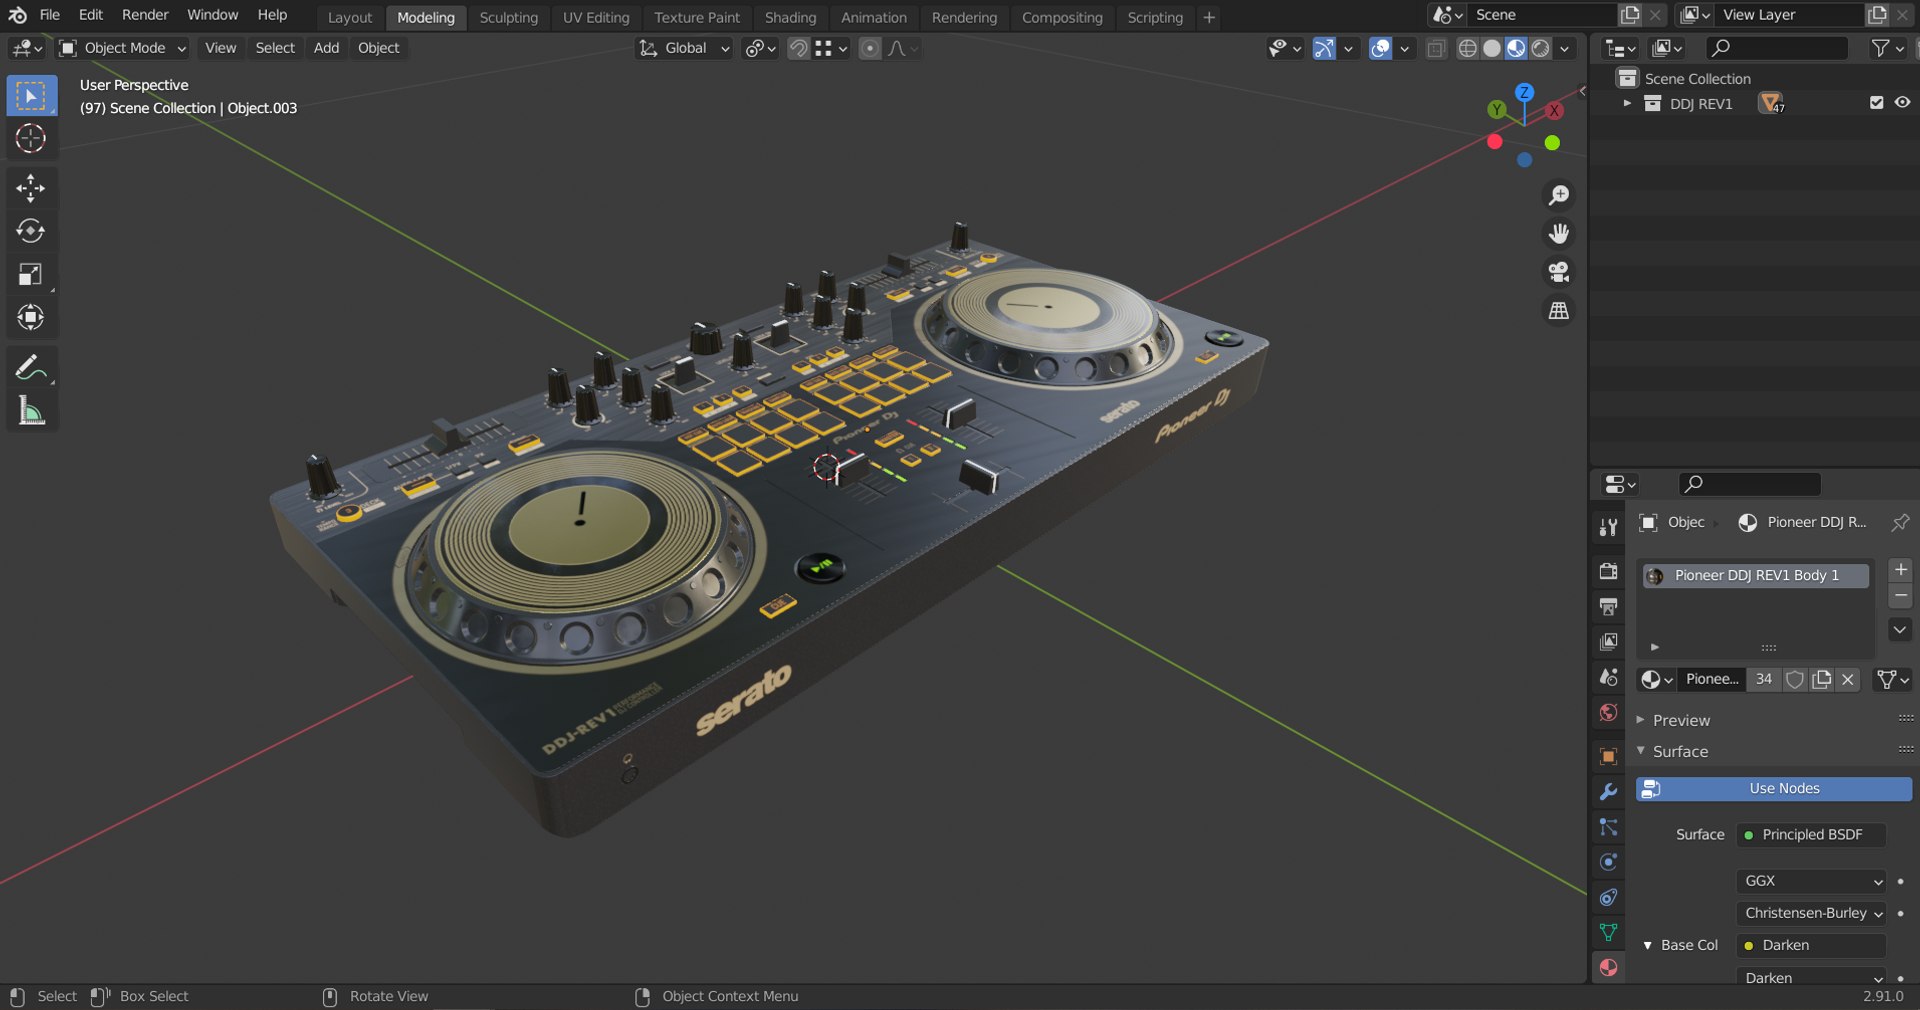Collapse the Base Col section
Viewport: 1920px width, 1010px height.
point(1647,945)
